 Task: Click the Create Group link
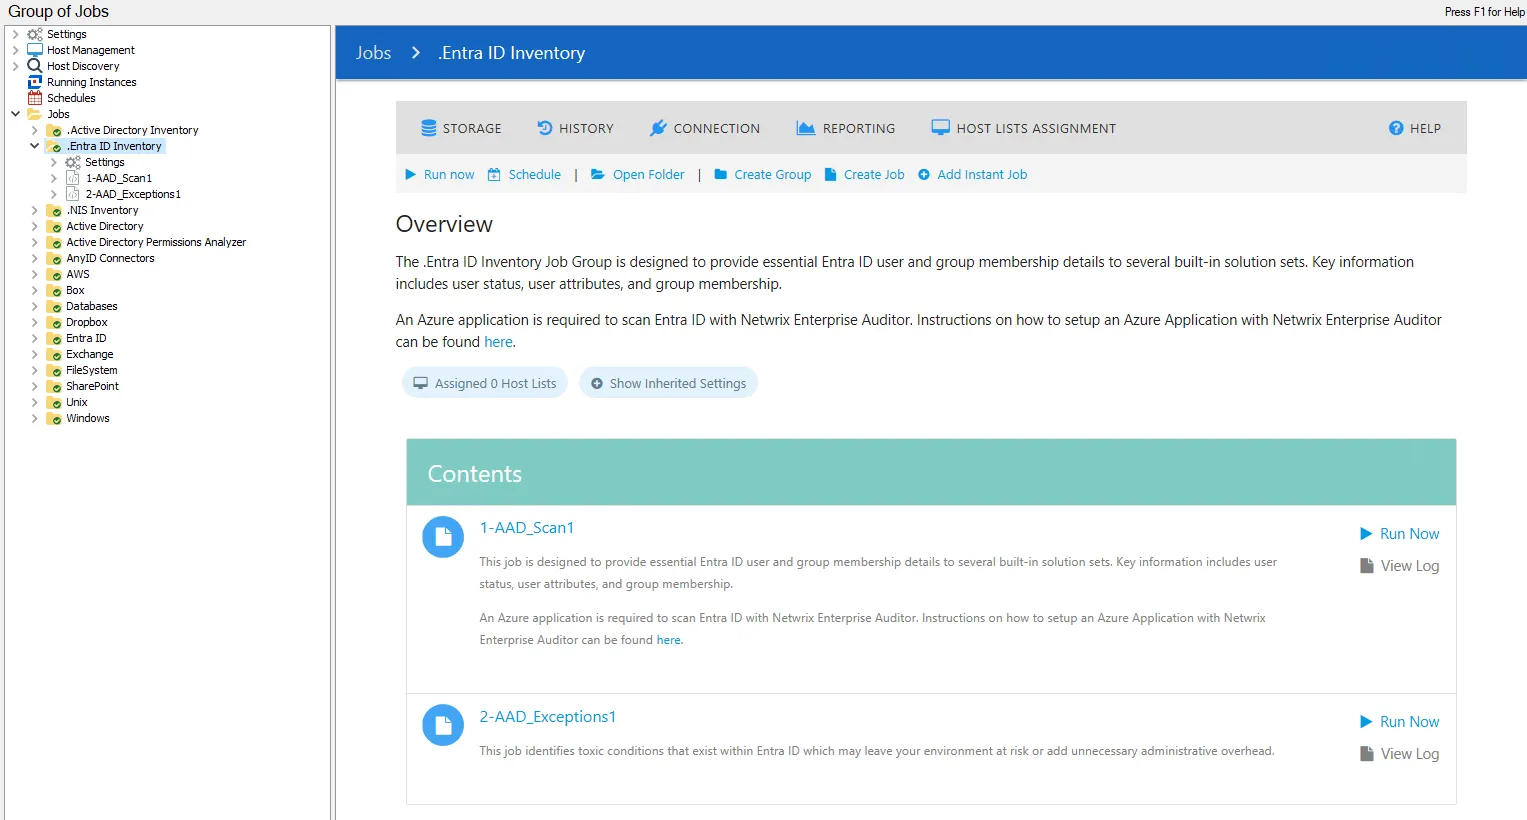click(773, 174)
